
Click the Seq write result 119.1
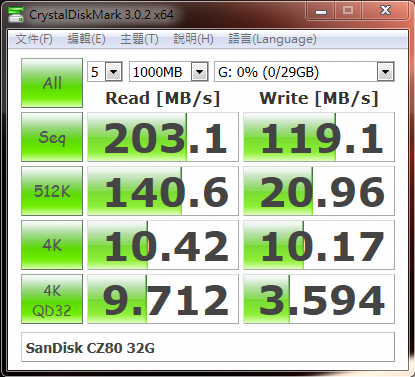319,137
